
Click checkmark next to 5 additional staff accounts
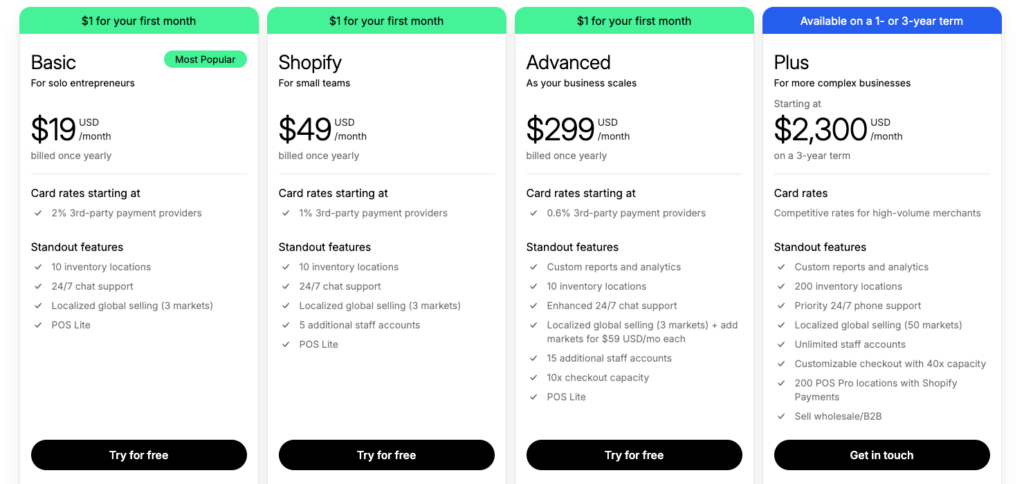click(x=286, y=325)
